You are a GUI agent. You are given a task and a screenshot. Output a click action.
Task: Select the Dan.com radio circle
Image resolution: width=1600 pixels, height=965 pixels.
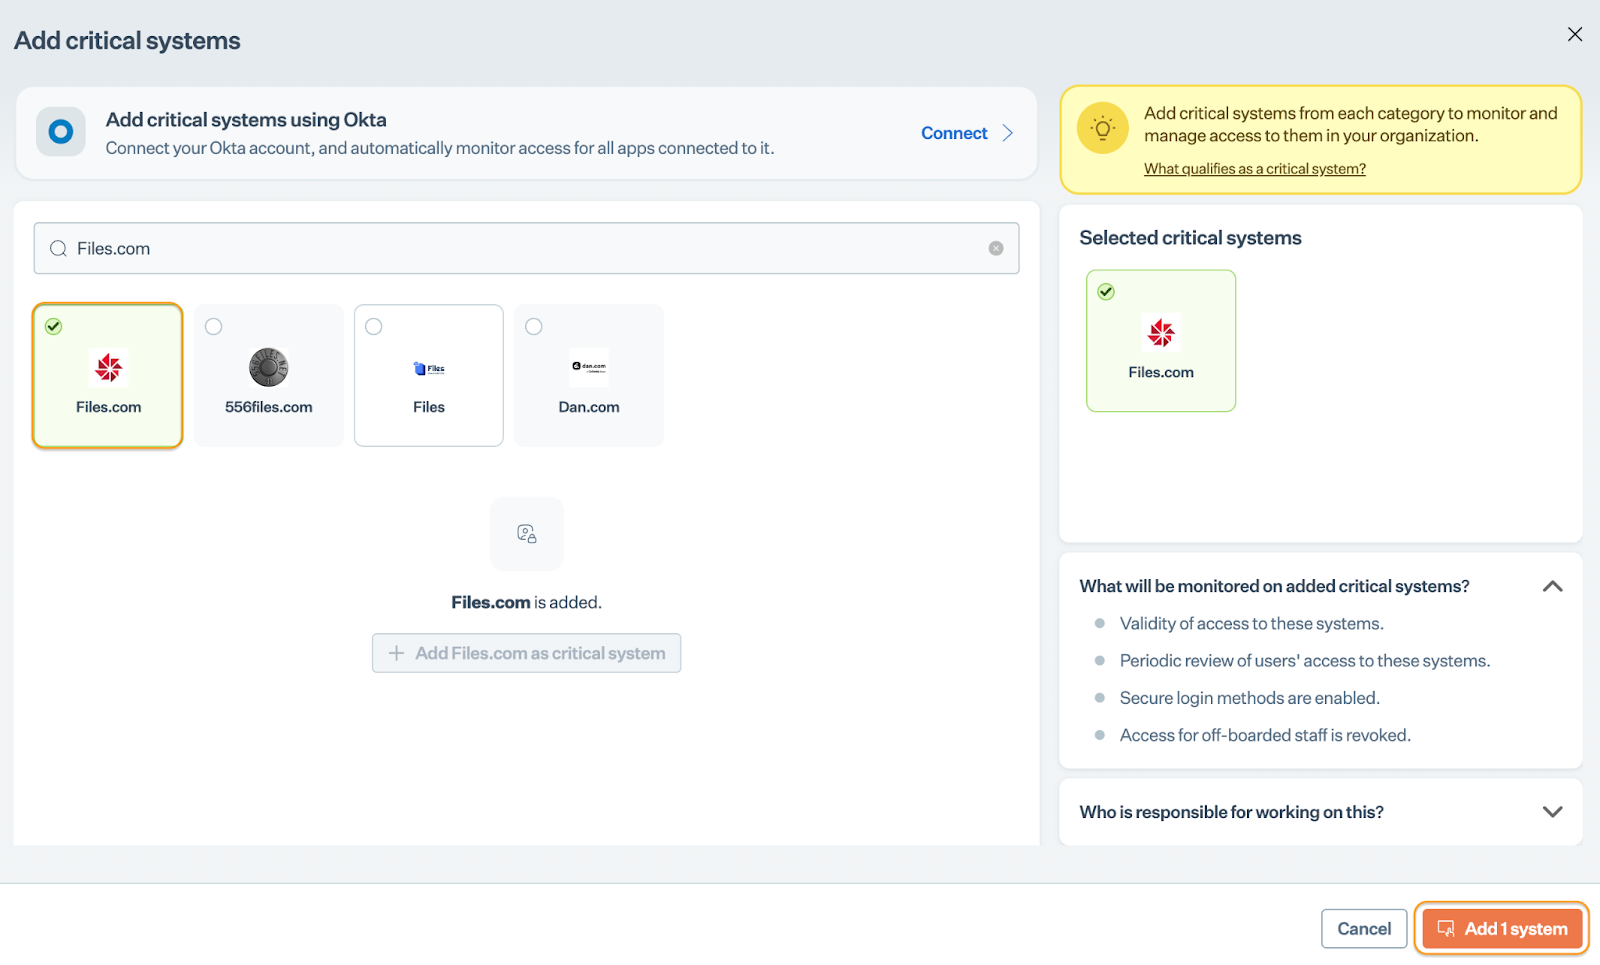pos(534,326)
